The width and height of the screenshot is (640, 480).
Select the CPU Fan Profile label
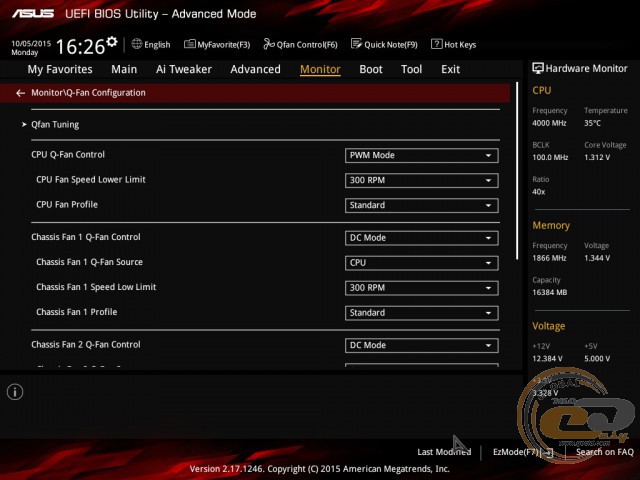click(67, 204)
